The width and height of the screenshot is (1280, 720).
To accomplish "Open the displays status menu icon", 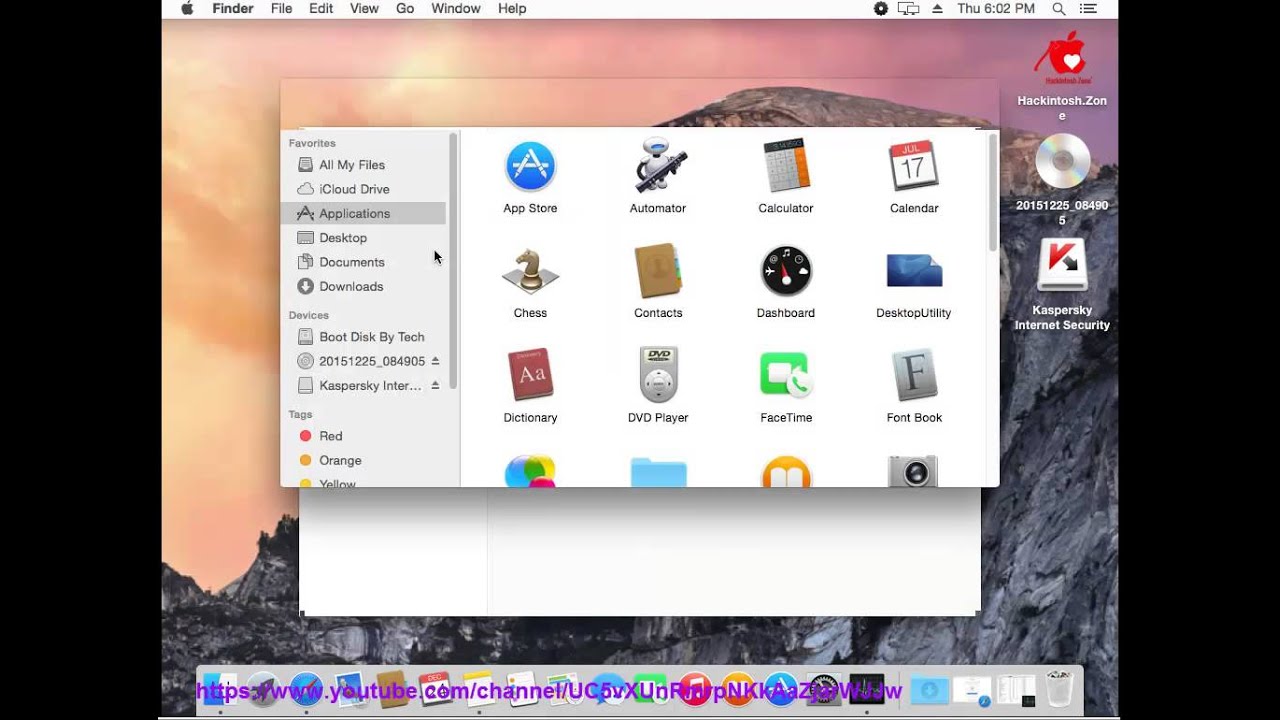I will tap(908, 8).
